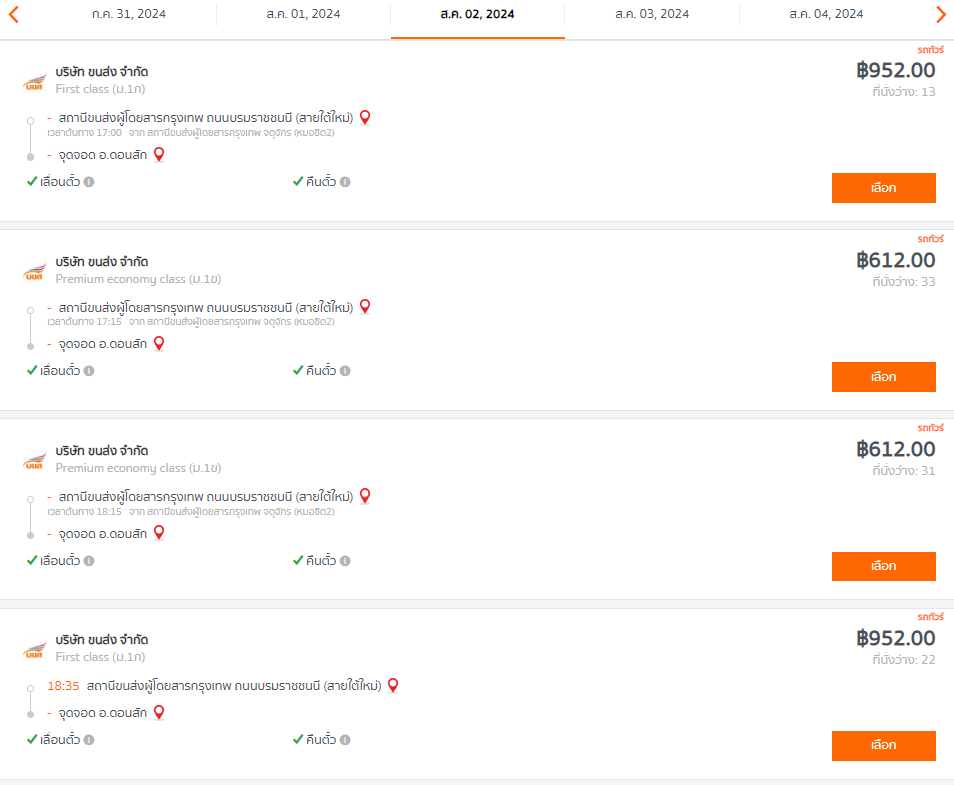This screenshot has width=954, height=785.
Task: Select the 17:00 First class ฿952 trip
Action: point(883,188)
